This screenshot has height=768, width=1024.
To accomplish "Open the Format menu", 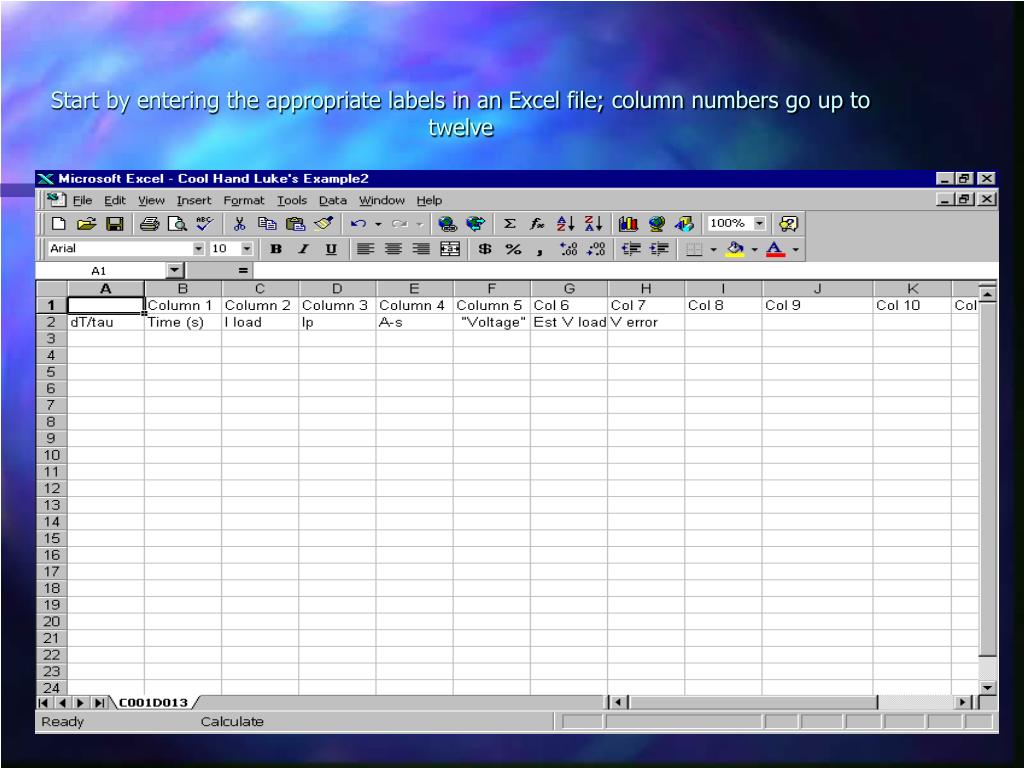I will click(244, 200).
